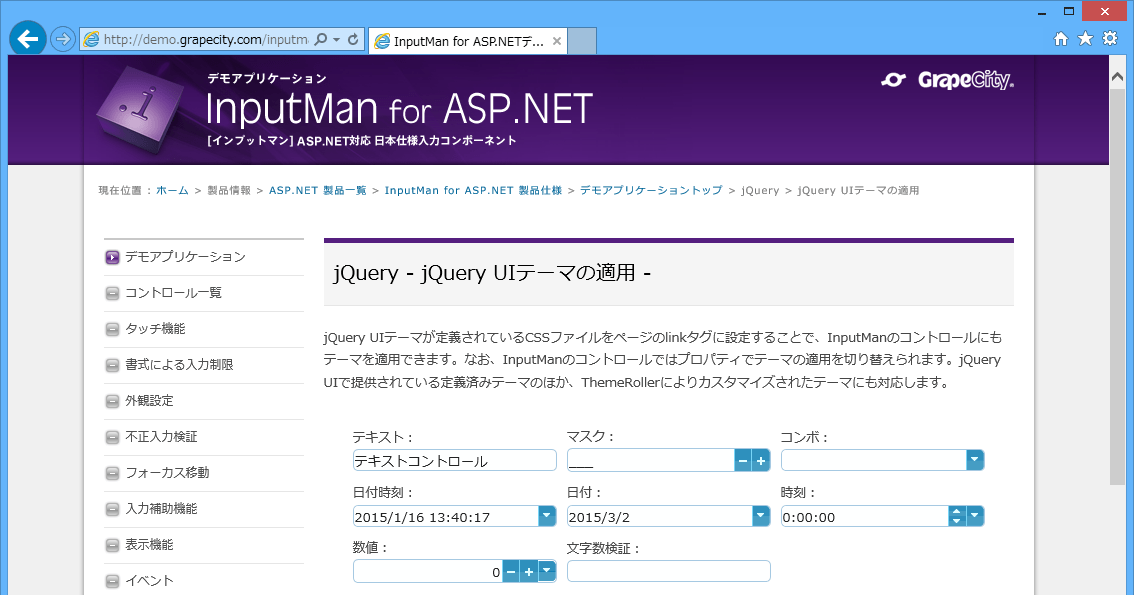Click the down stepper arrow on 時刻 field

point(957,522)
